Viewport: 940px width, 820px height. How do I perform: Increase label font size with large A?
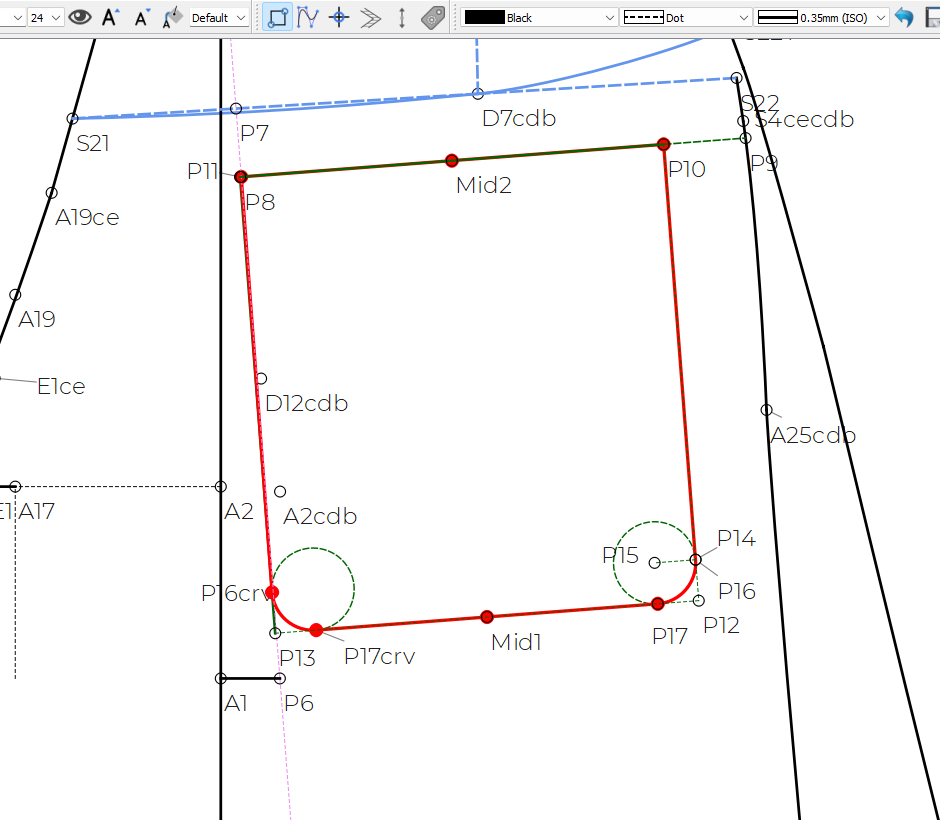(x=111, y=17)
